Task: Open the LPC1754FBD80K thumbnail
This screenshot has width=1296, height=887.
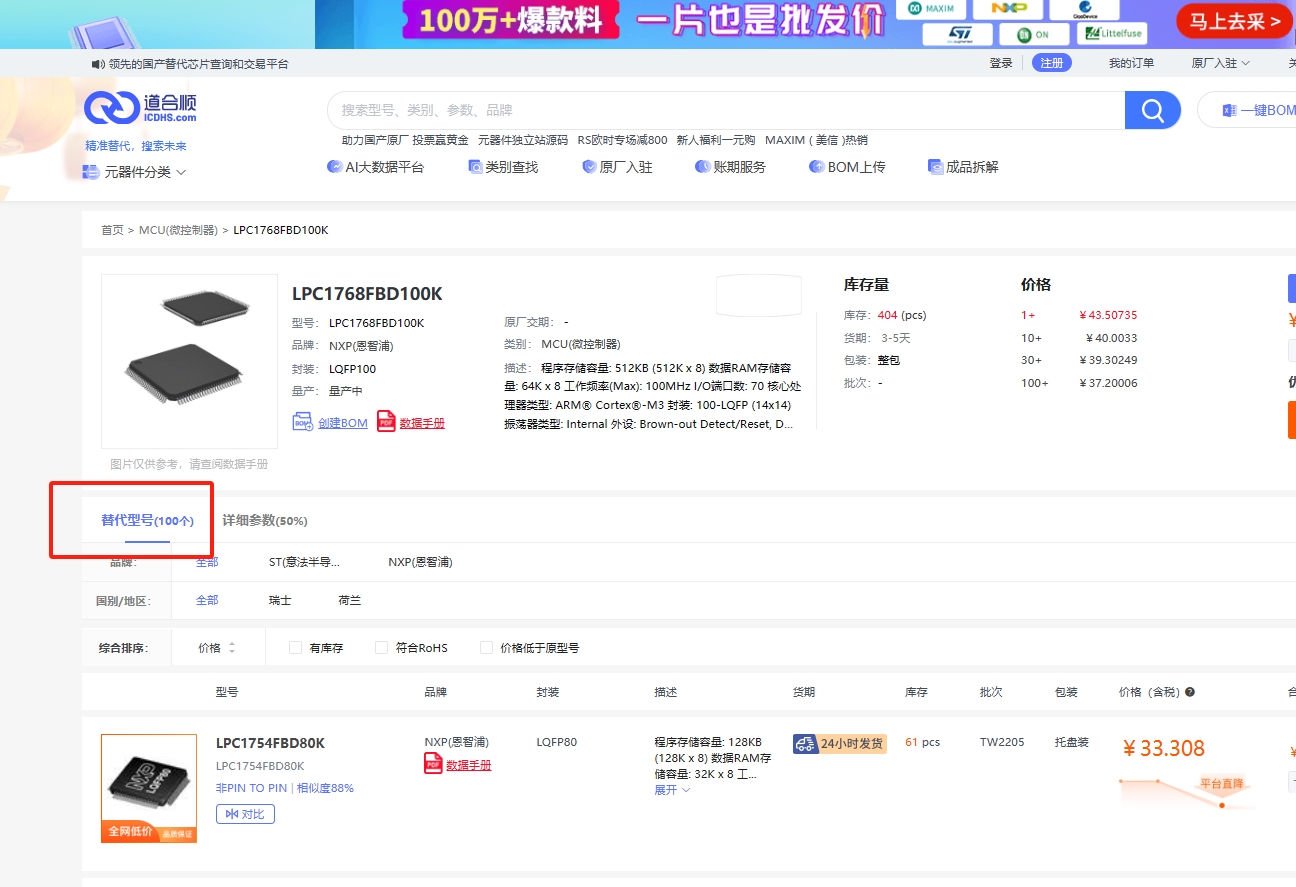Action: click(x=149, y=788)
